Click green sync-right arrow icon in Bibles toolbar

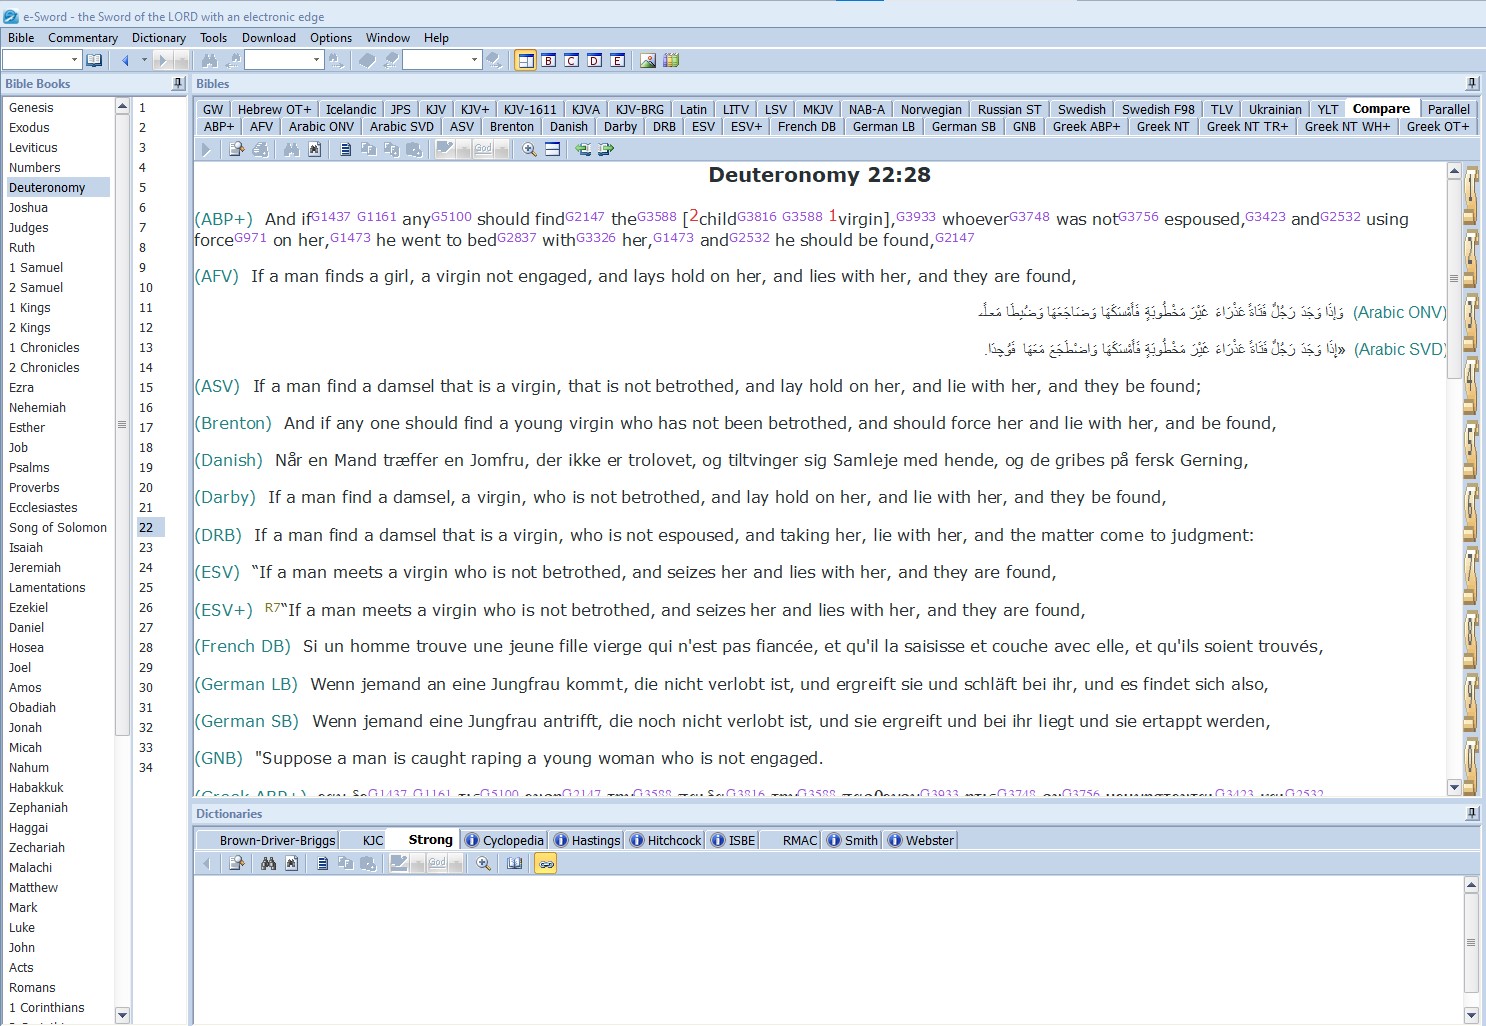pyautogui.click(x=606, y=149)
